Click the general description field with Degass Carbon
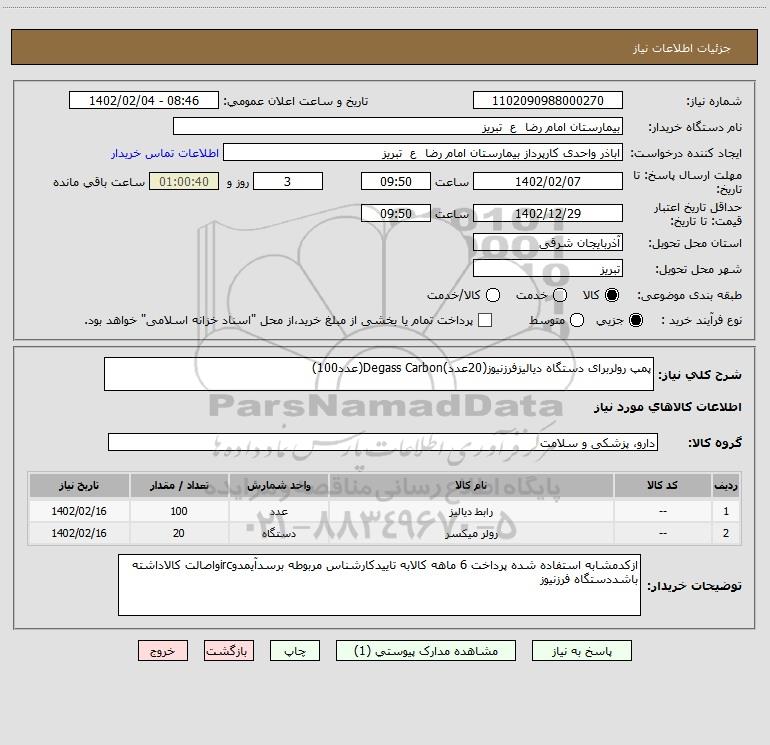Viewport: 770px width, 745px height. tap(379, 374)
